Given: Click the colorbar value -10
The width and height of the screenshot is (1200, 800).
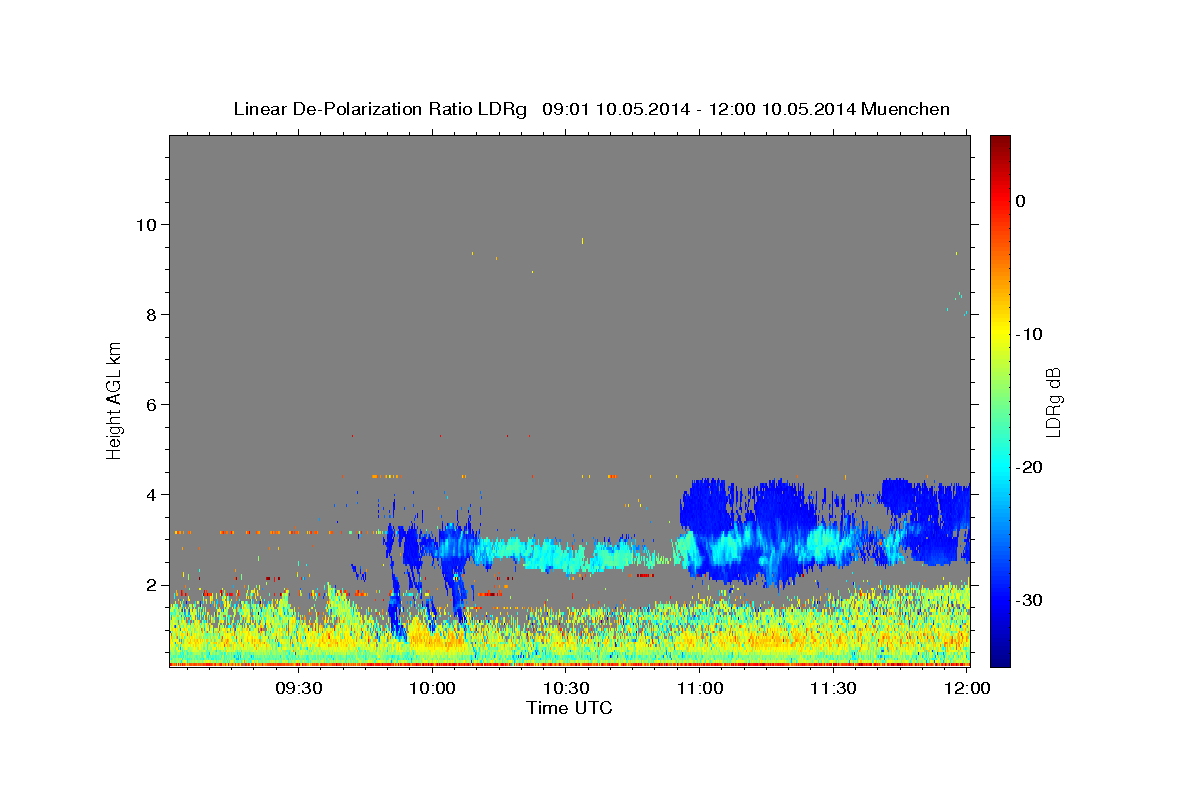Looking at the screenshot, I should 1030,334.
